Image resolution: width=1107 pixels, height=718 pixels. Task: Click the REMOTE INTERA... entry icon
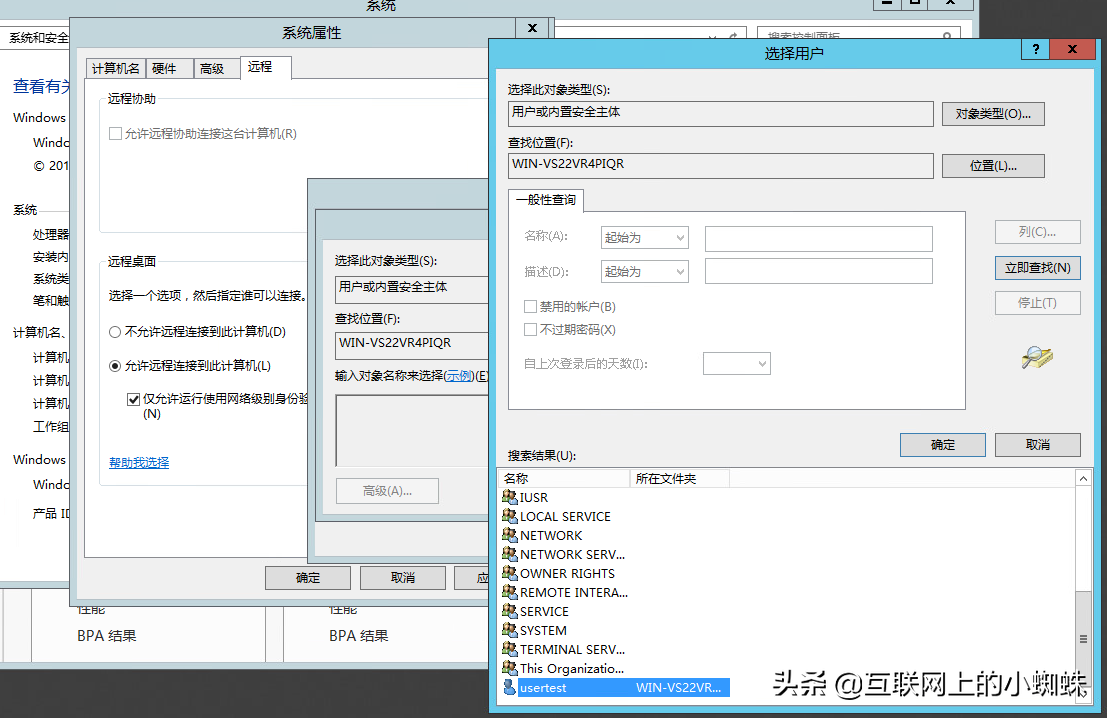(x=509, y=592)
